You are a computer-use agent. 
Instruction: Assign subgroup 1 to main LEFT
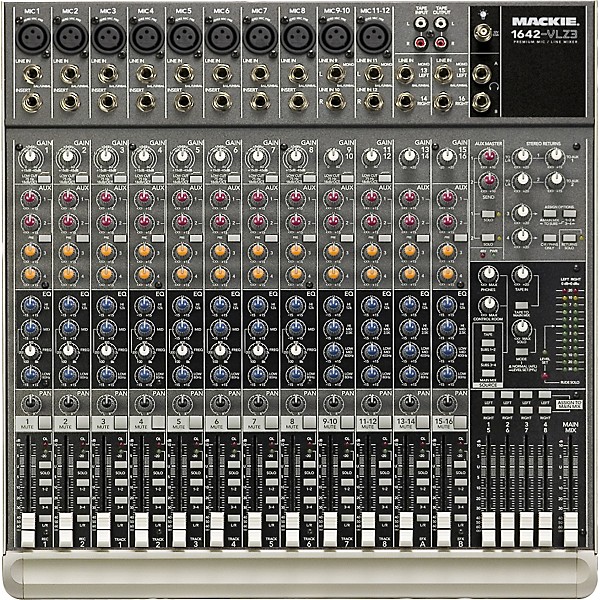point(488,395)
